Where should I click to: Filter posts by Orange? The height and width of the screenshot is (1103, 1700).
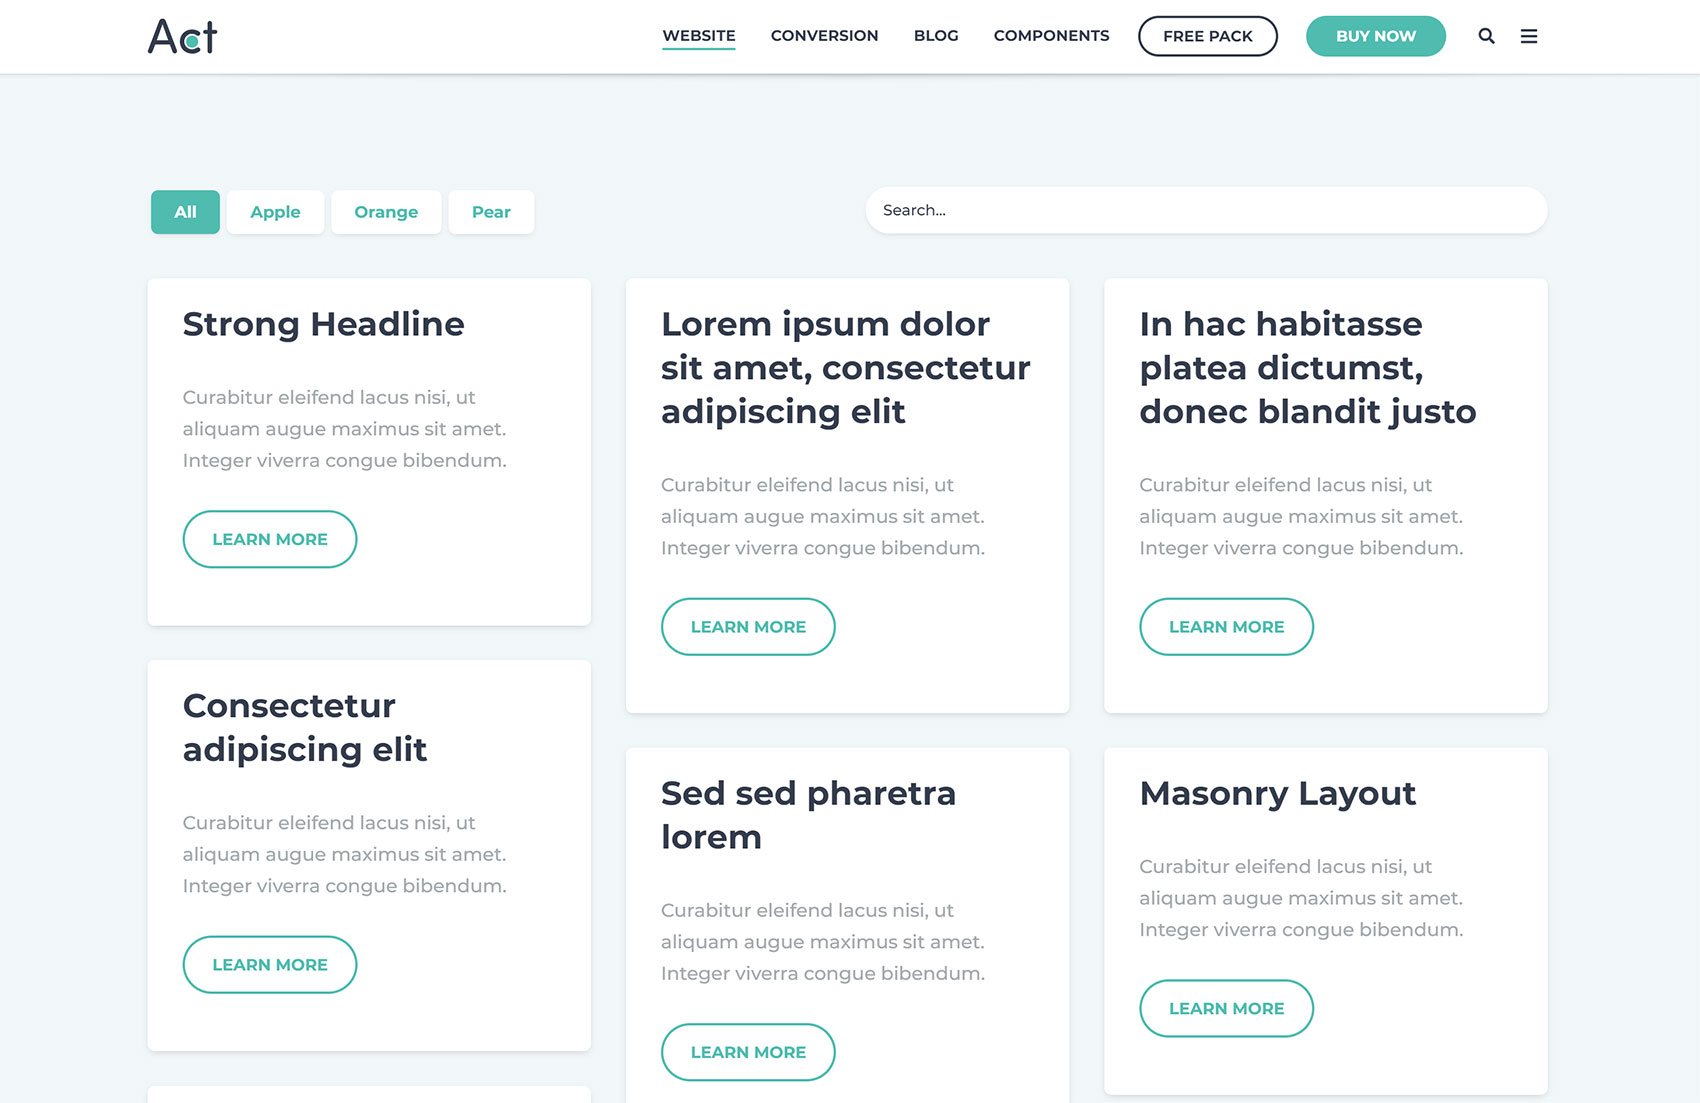[x=386, y=212]
